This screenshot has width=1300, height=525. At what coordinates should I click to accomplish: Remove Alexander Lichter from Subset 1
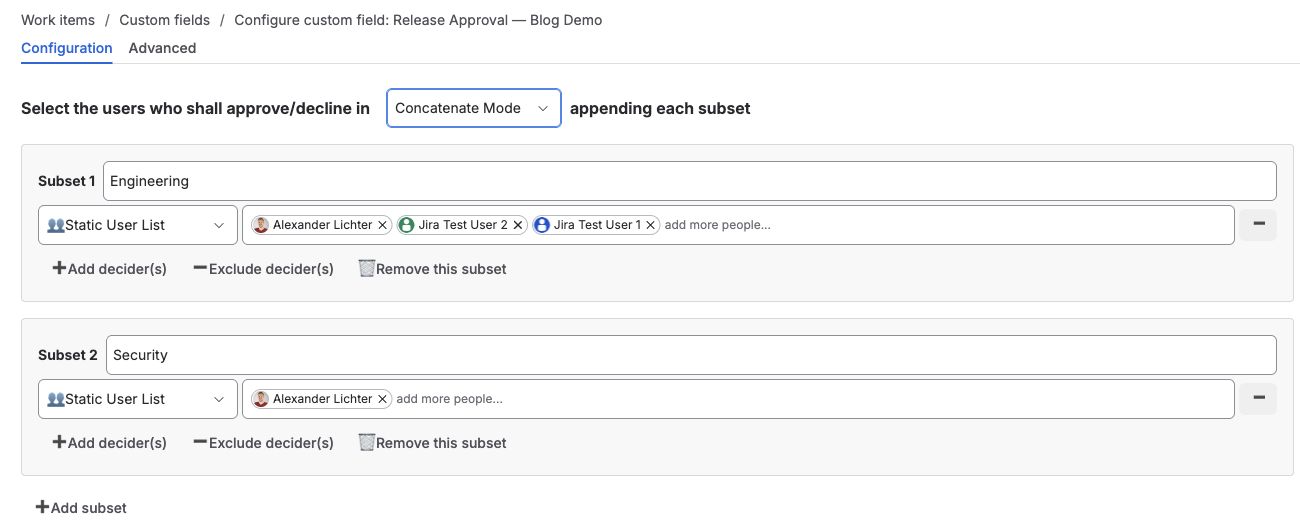point(382,225)
